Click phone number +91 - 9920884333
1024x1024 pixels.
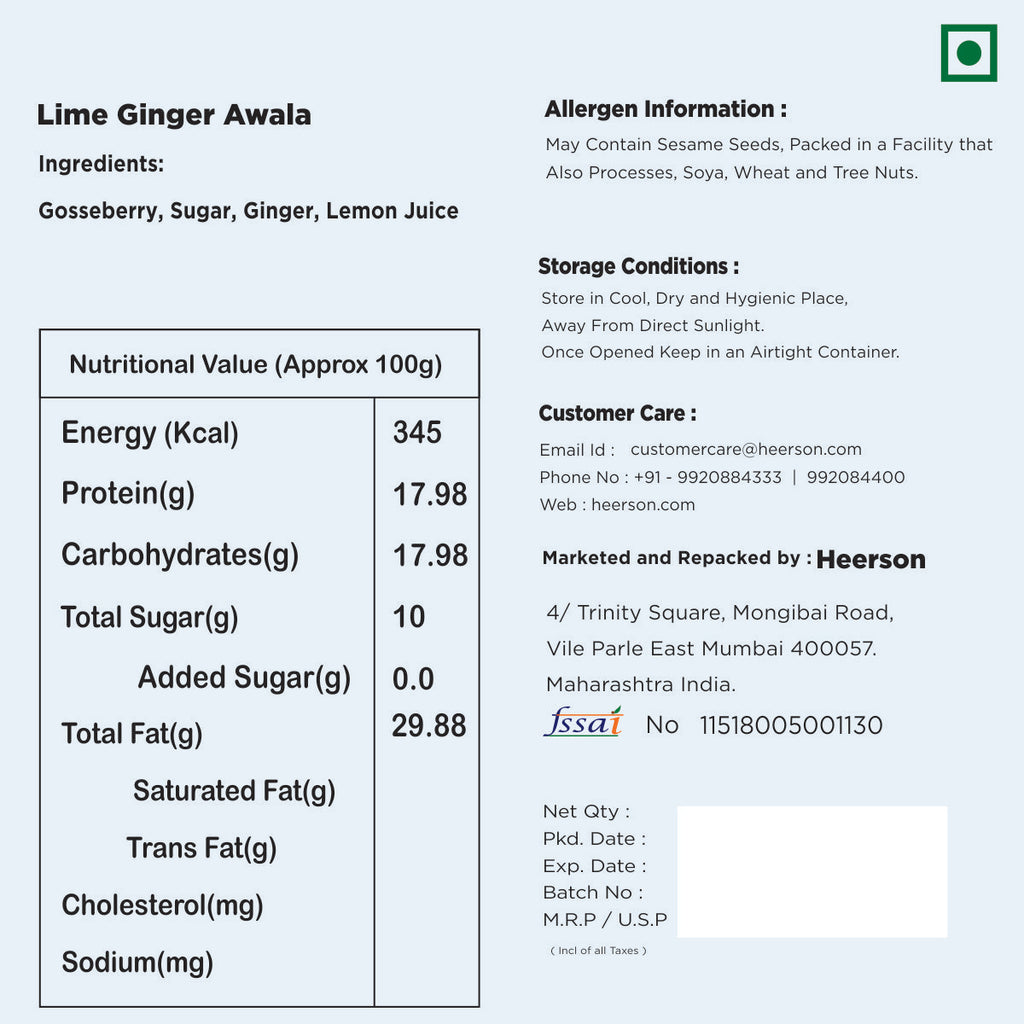pos(705,478)
